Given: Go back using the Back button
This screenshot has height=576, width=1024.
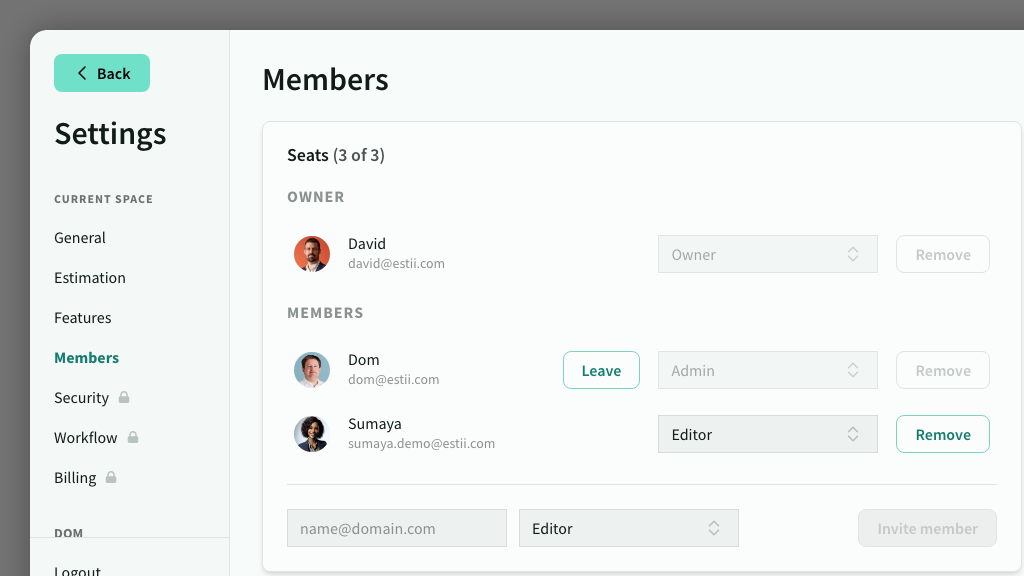Looking at the screenshot, I should 102,73.
